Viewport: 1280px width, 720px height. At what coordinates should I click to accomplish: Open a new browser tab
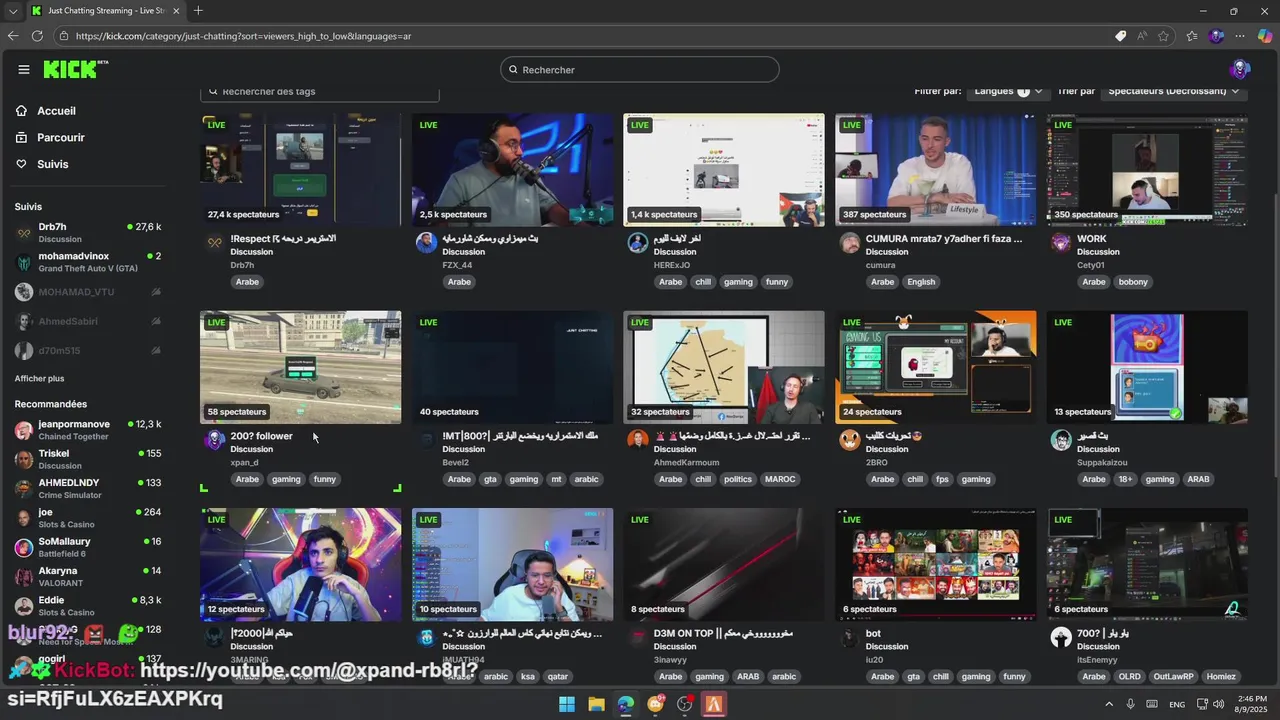pos(198,11)
